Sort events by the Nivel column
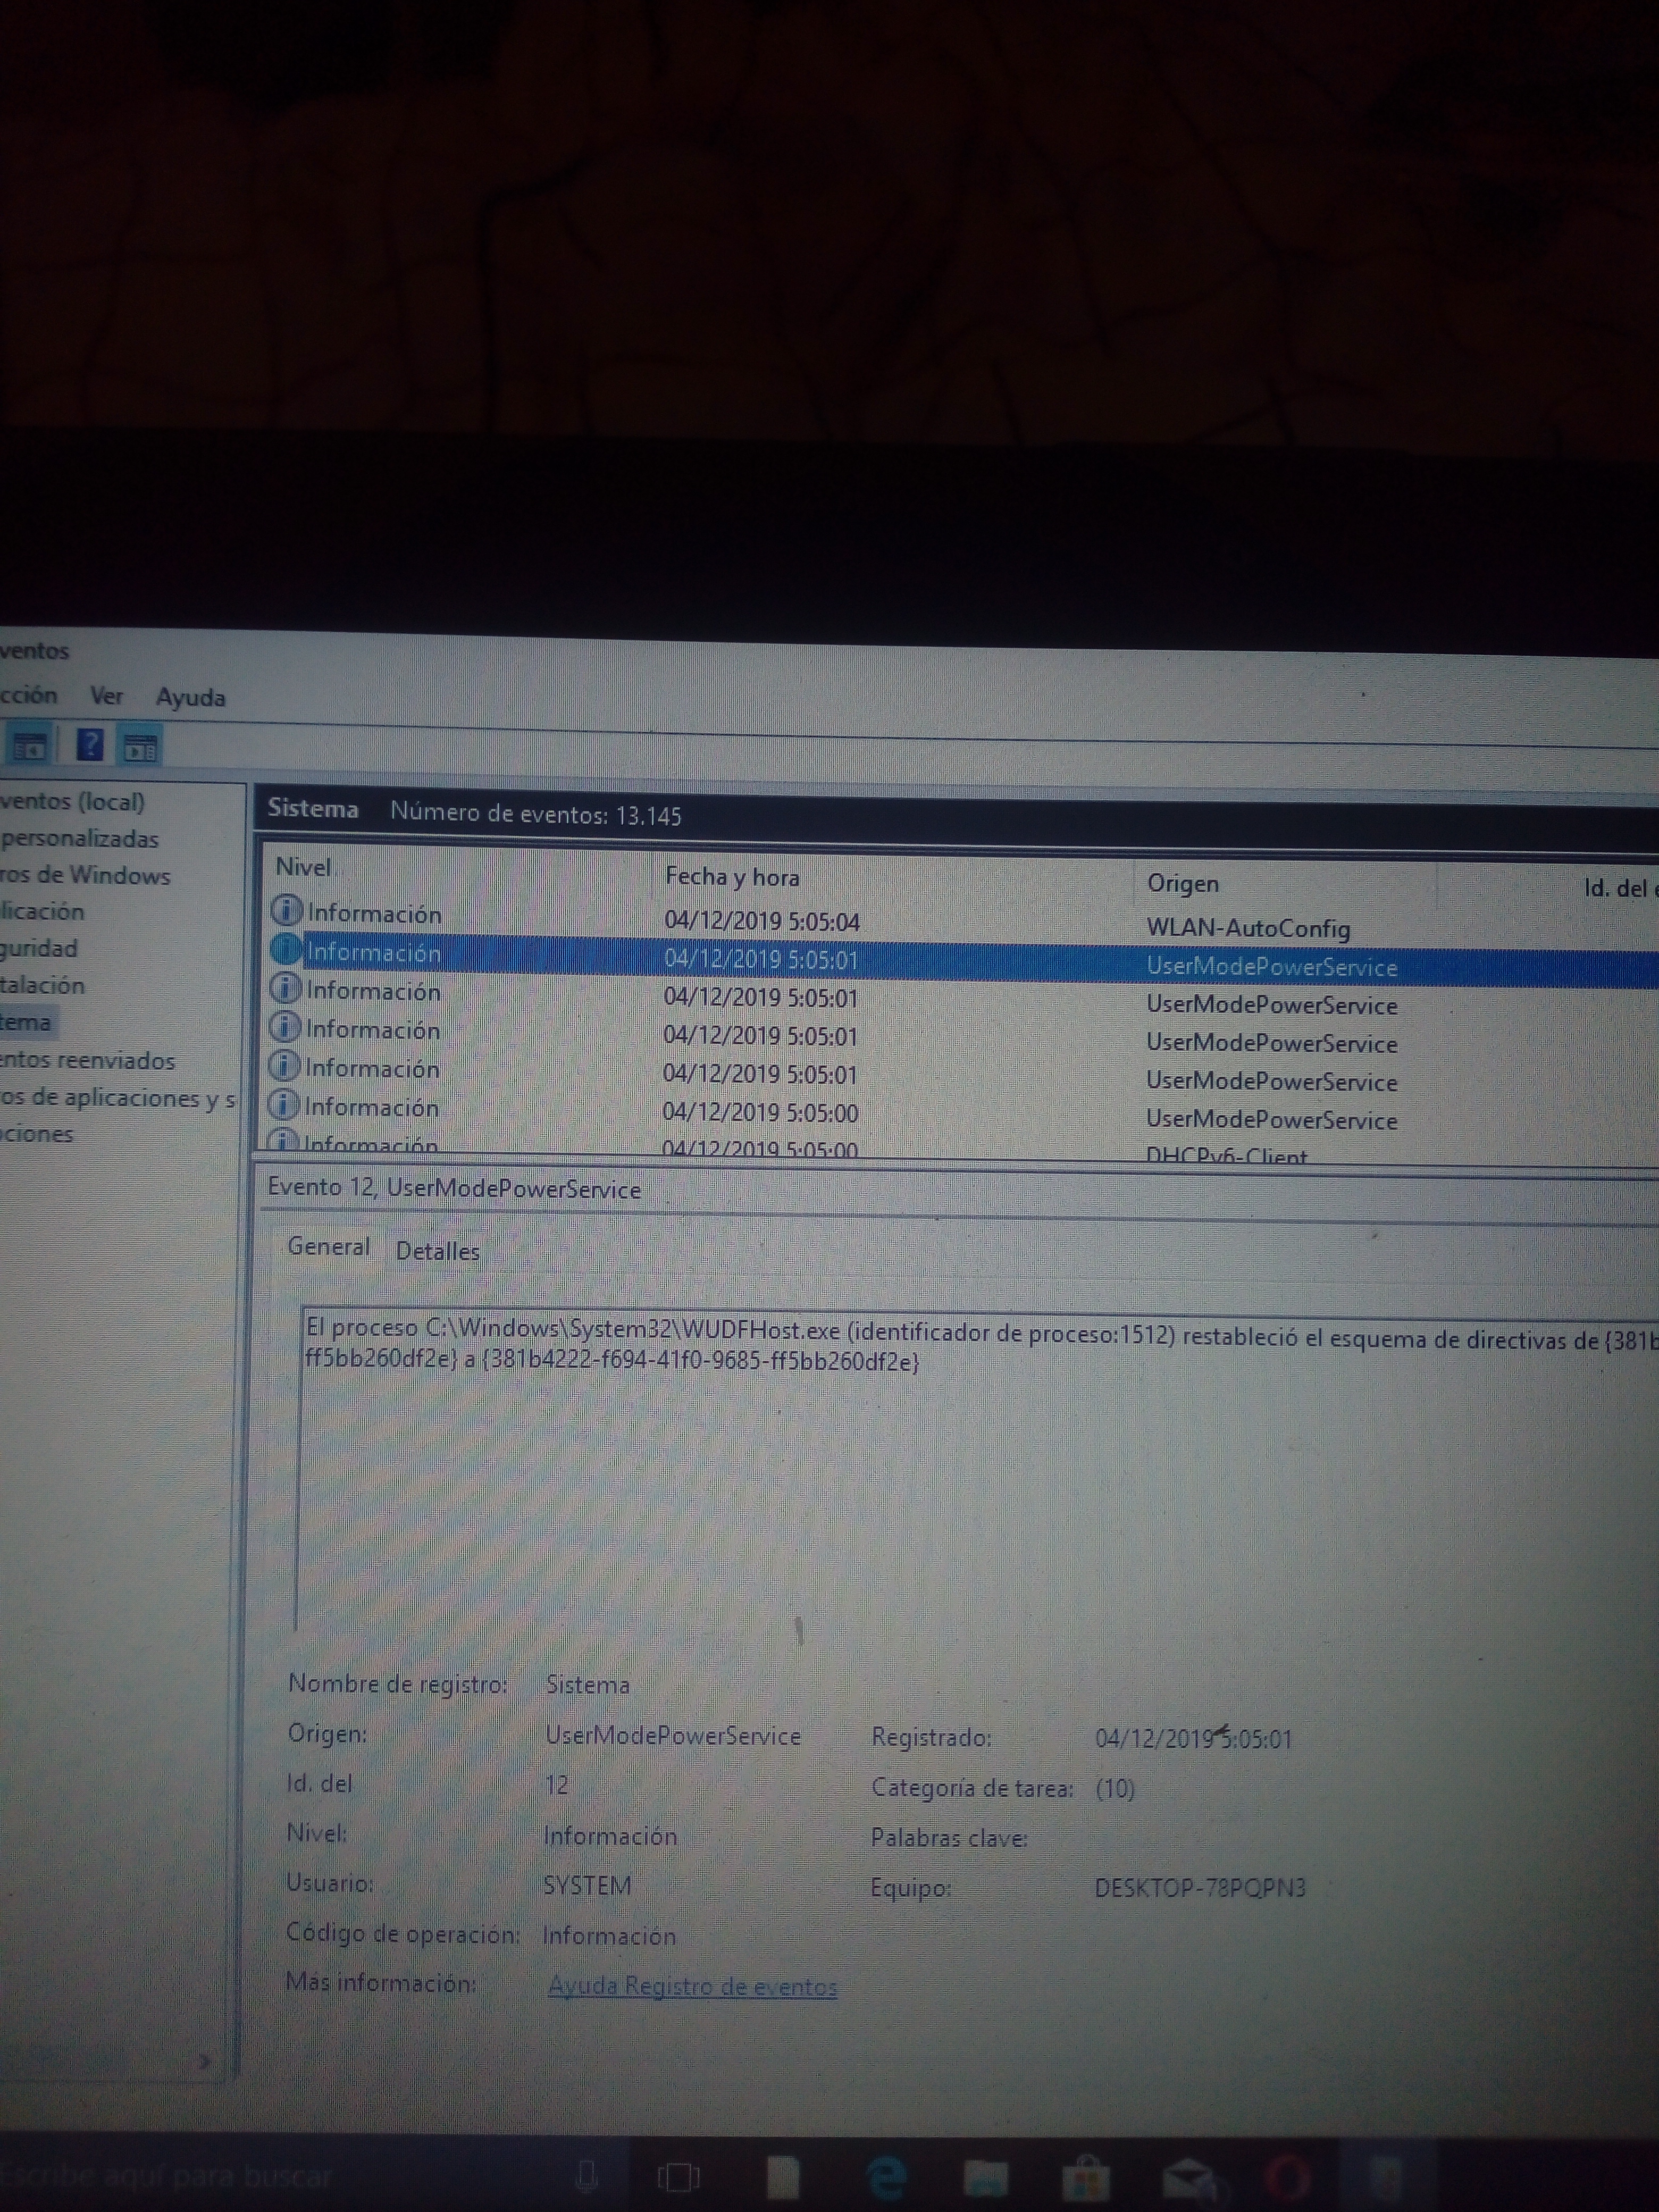The height and width of the screenshot is (2212, 1659). pyautogui.click(x=303, y=867)
